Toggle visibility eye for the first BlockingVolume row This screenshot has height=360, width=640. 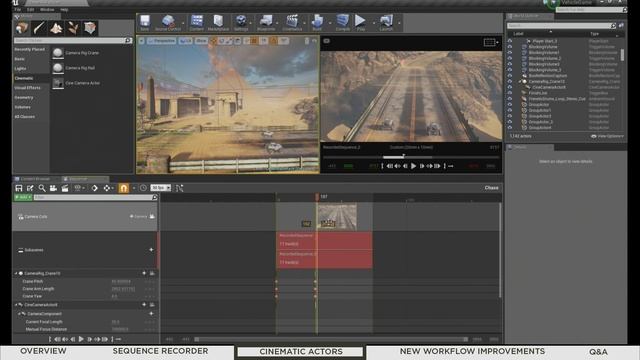[x=510, y=47]
